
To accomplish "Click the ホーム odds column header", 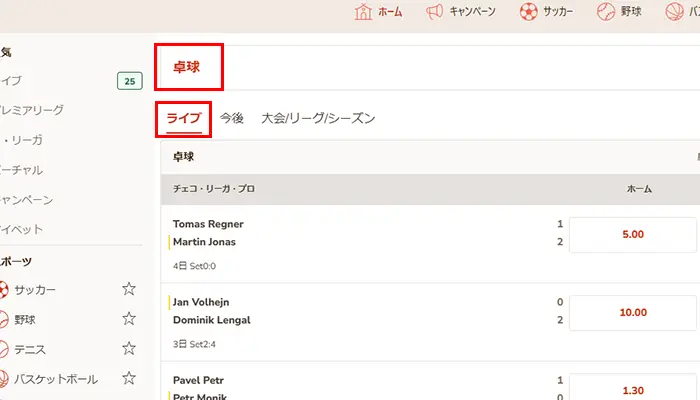I will (x=639, y=189).
